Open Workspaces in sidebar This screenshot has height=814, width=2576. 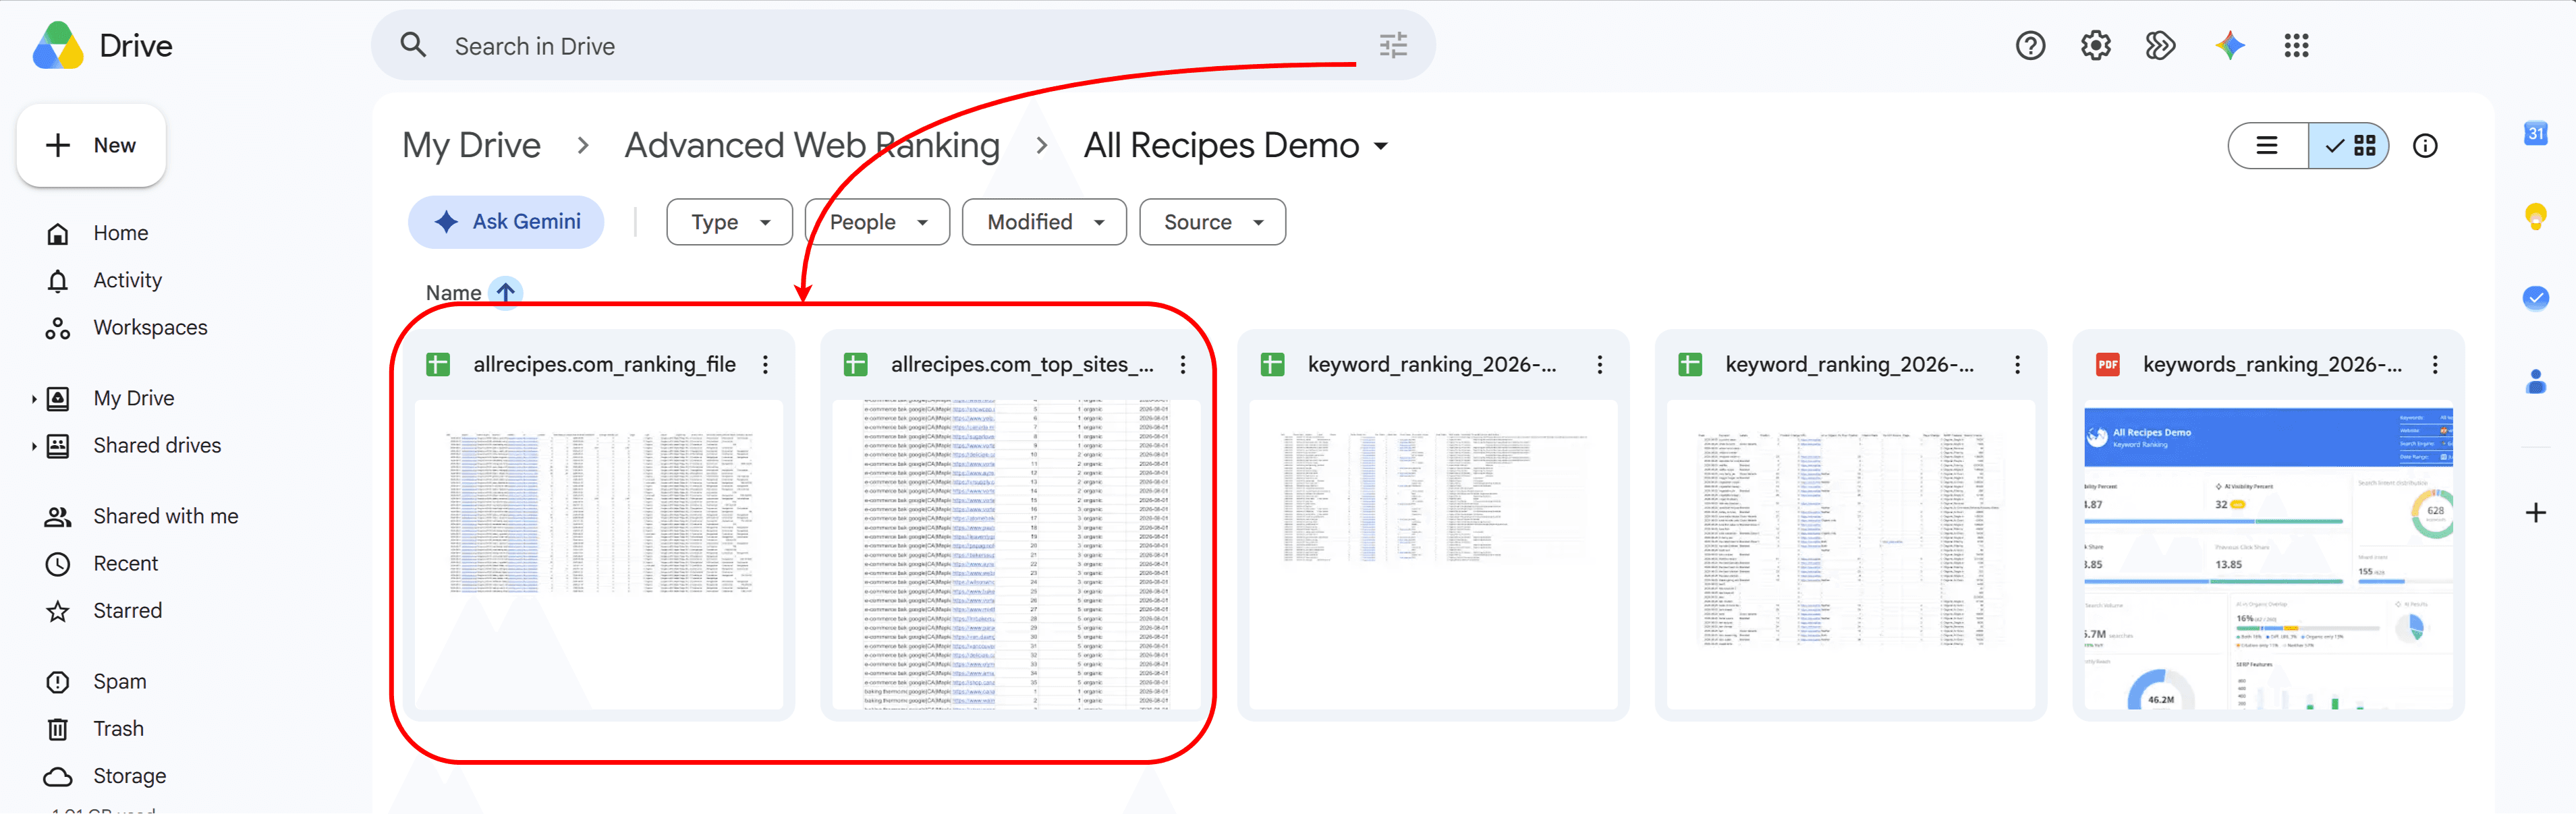150,327
